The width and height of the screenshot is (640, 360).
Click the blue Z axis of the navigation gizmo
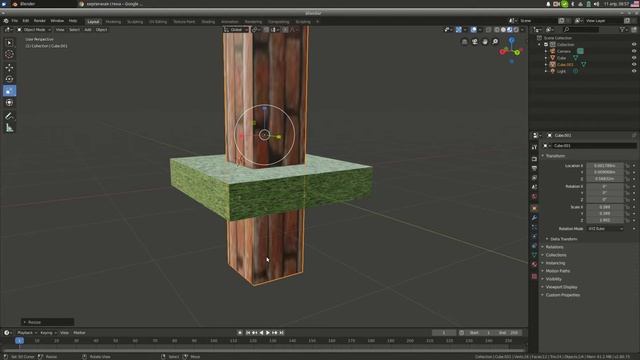click(511, 40)
